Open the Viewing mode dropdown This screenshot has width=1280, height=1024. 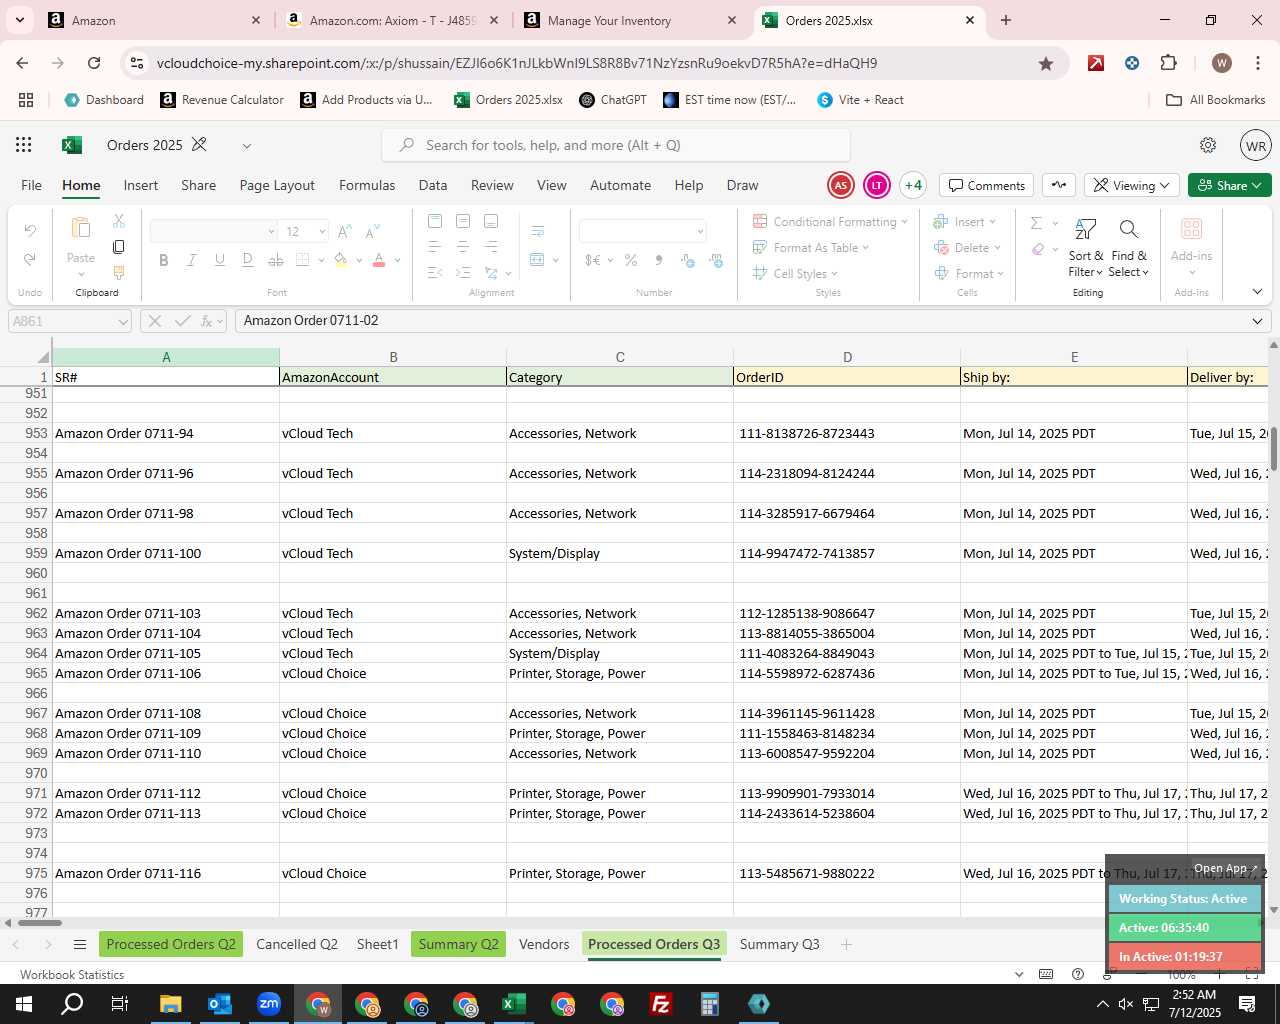pos(1131,185)
